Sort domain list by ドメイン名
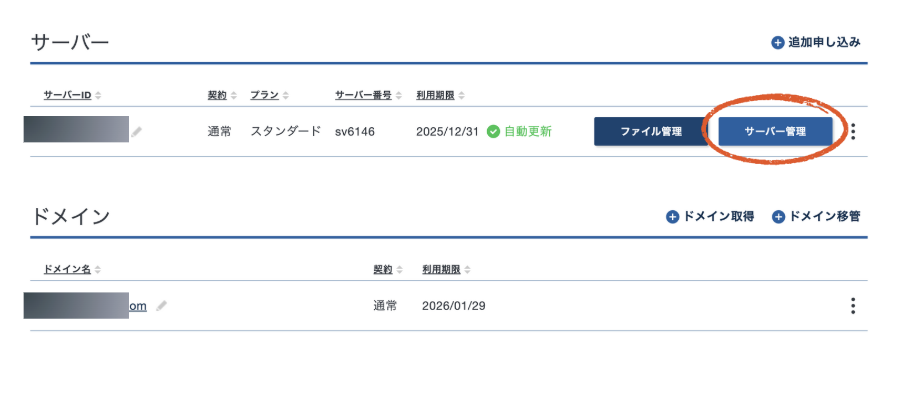 [67, 270]
